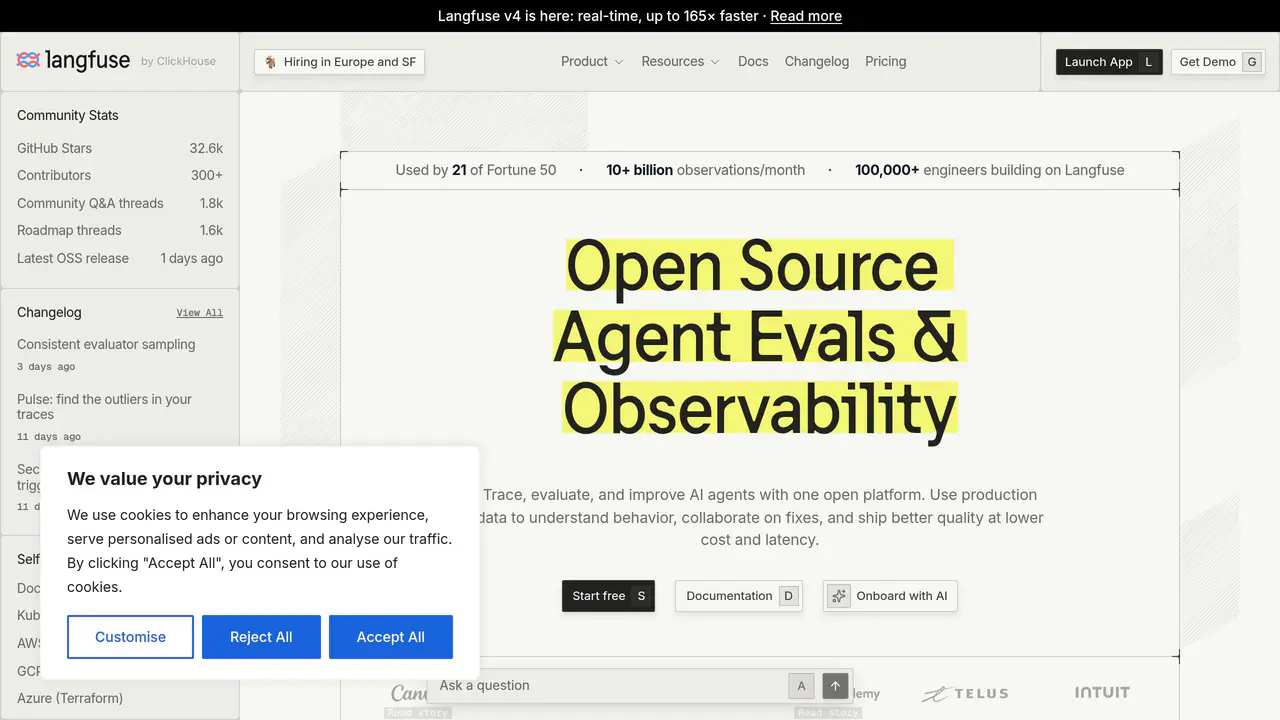This screenshot has height=720, width=1280.
Task: Click the by ClickHouse text
Action: pyautogui.click(x=178, y=62)
